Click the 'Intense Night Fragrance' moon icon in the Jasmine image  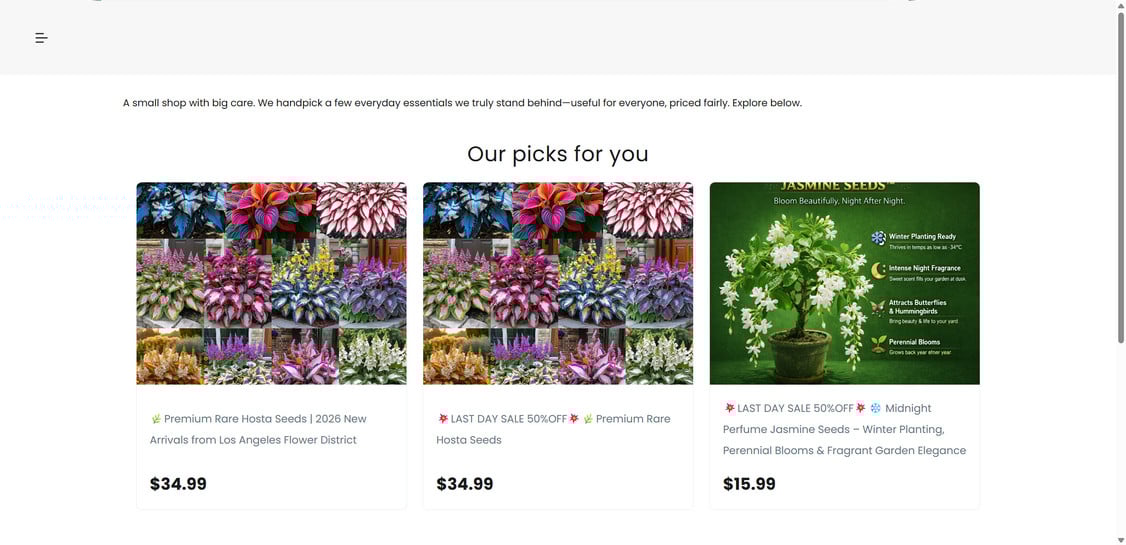(878, 271)
